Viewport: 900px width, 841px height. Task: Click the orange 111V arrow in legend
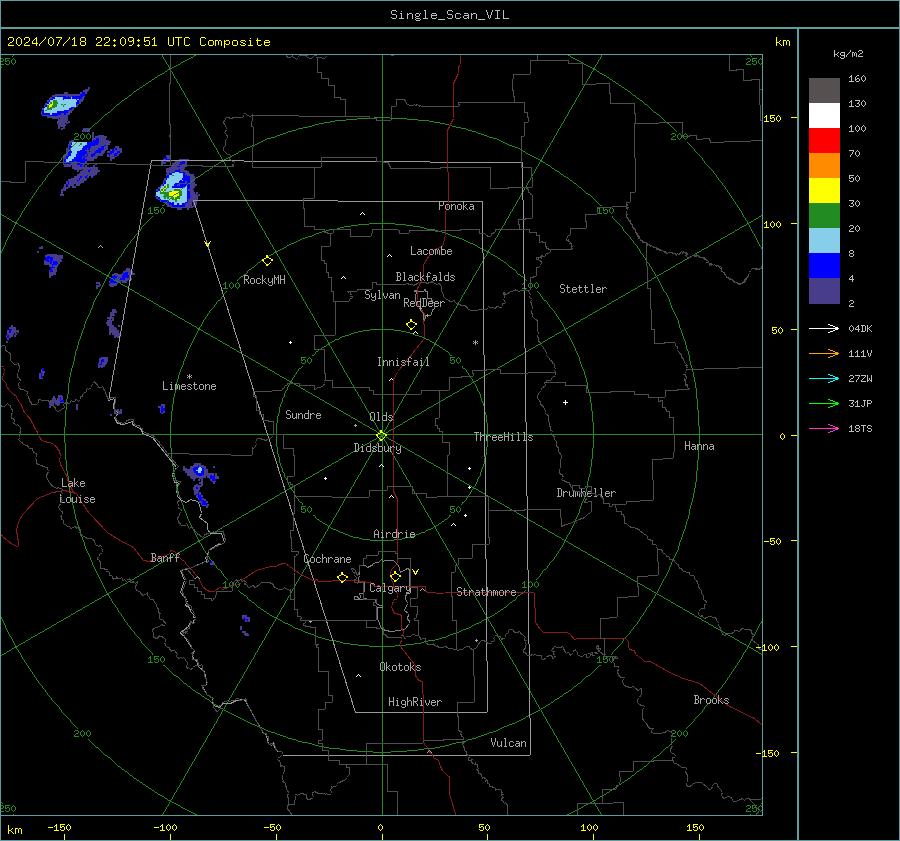click(824, 353)
